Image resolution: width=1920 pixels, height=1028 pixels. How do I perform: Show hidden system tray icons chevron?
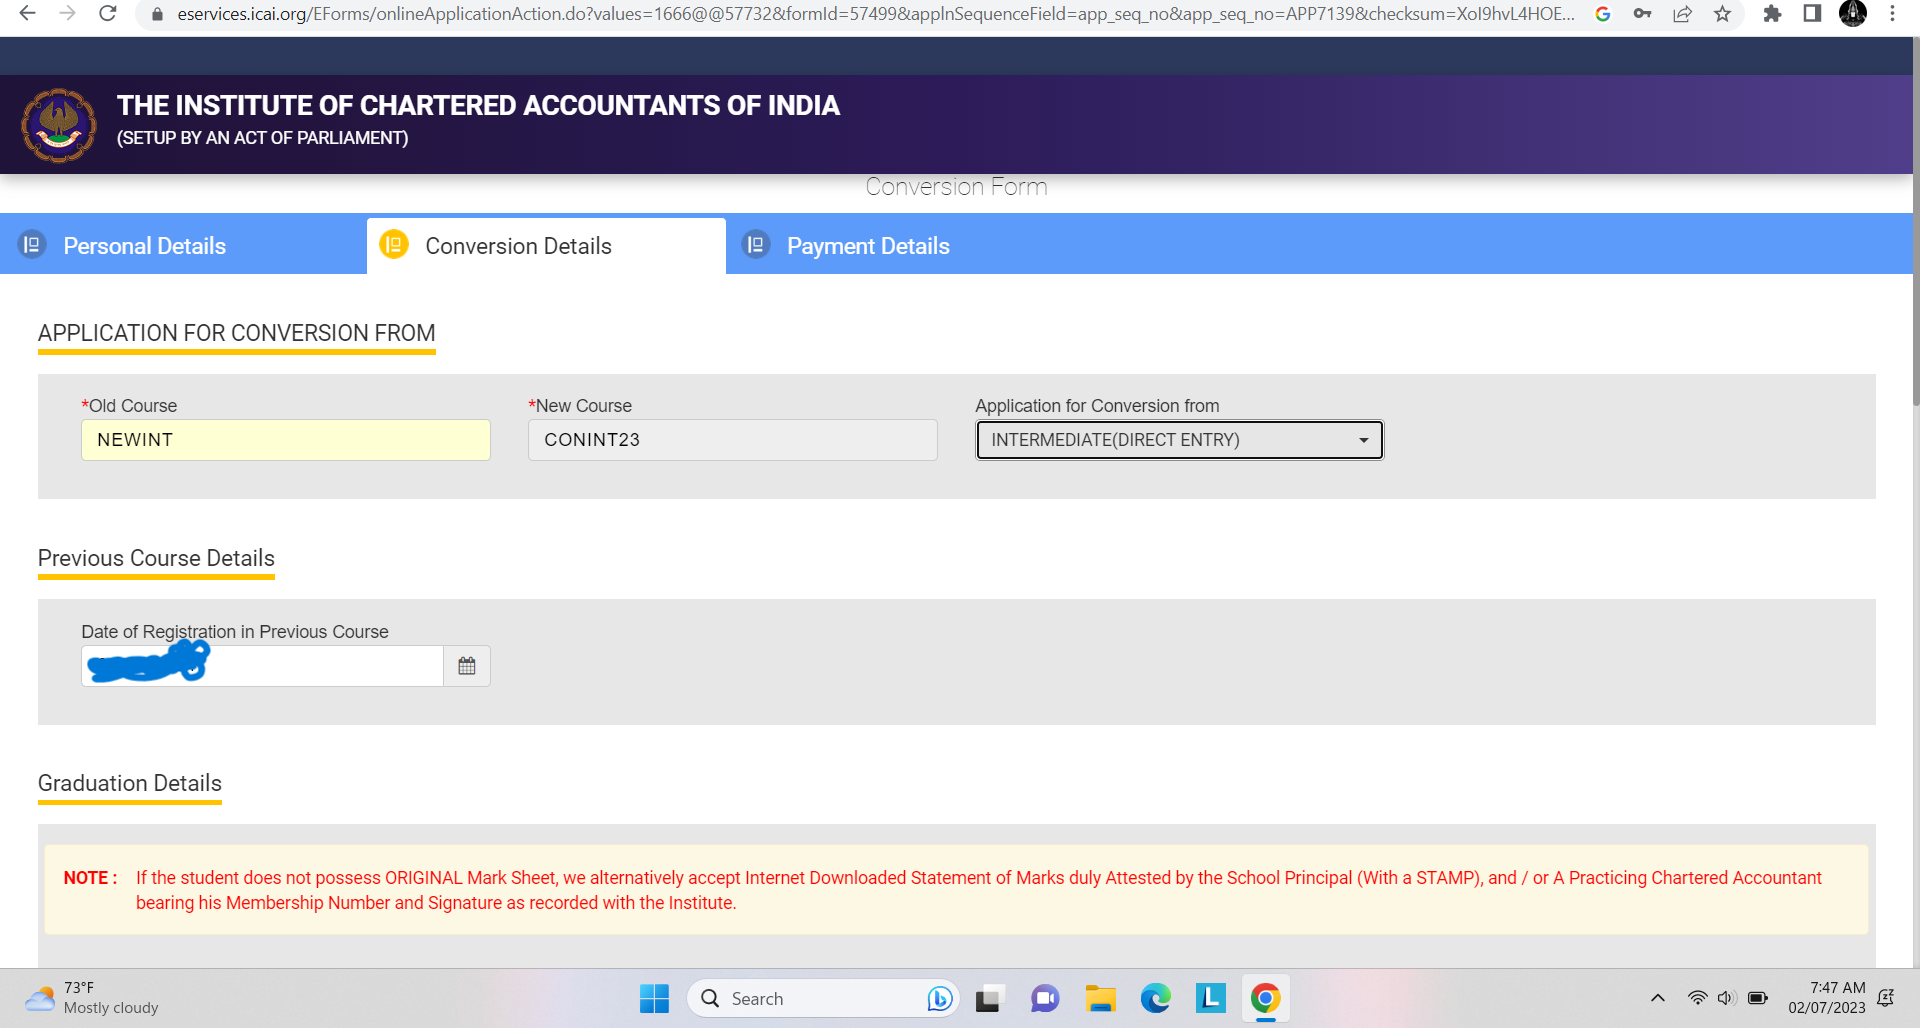(1657, 998)
